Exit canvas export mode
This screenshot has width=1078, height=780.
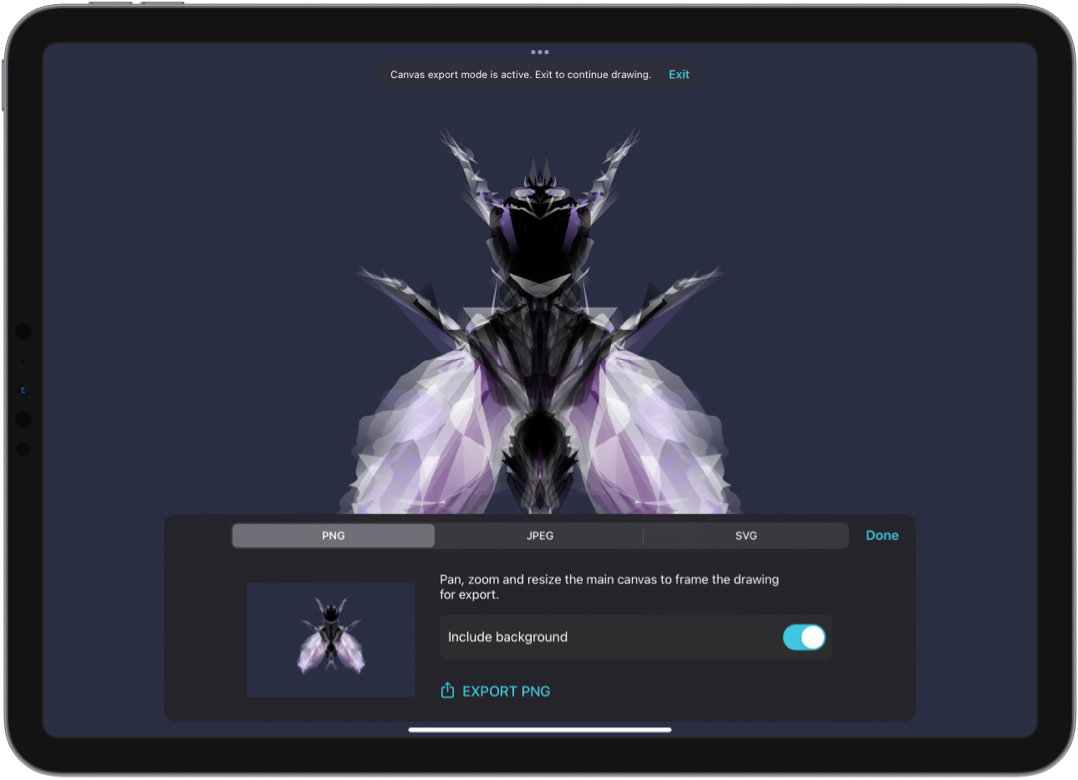pos(679,75)
